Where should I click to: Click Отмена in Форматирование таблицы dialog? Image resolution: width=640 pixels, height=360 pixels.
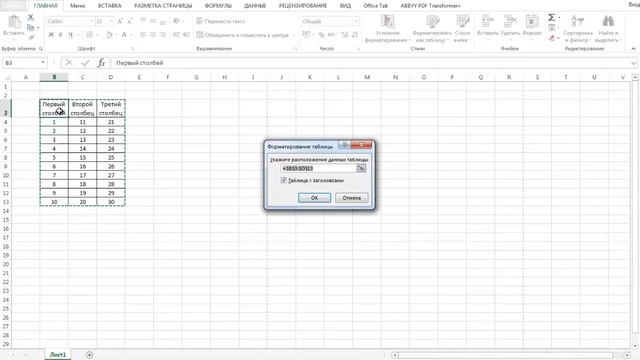pyautogui.click(x=351, y=198)
